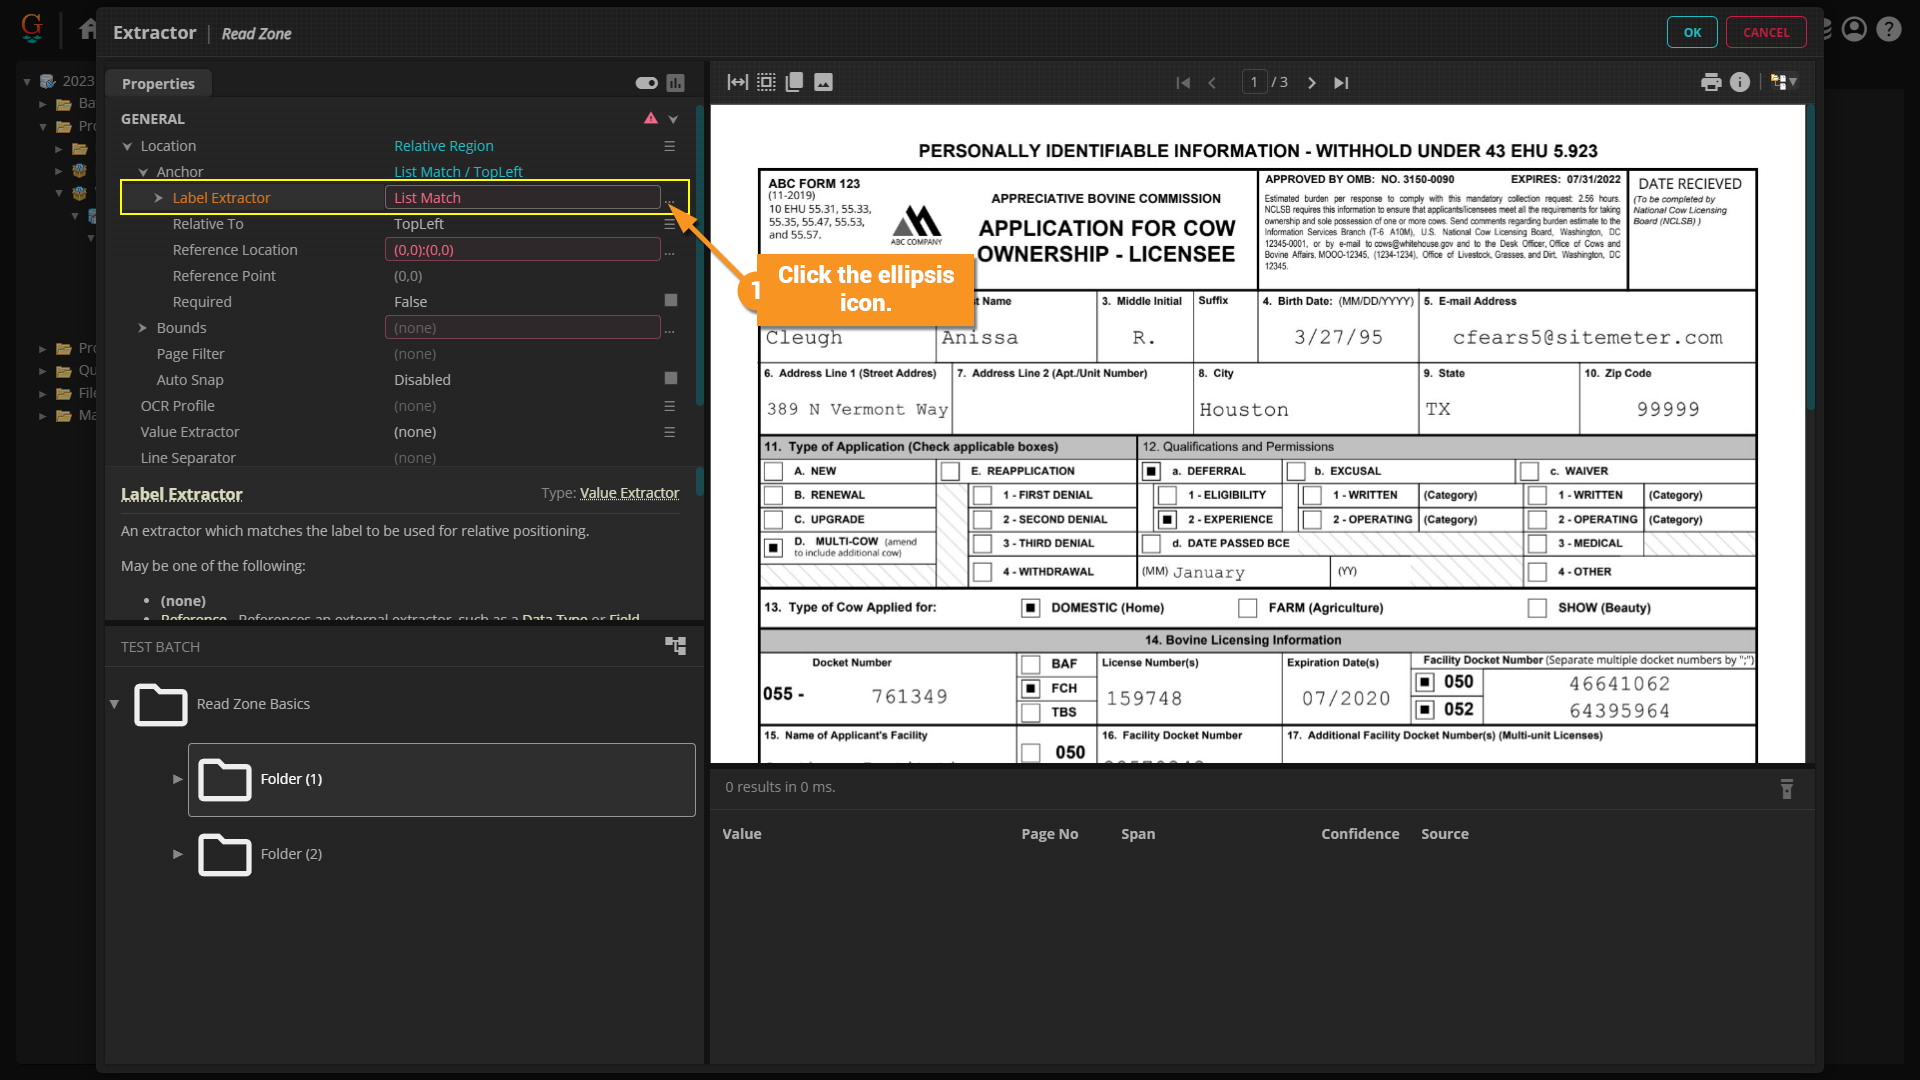Toggle the Auto Snap checkbox
This screenshot has height=1080, width=1920.
pos(671,379)
